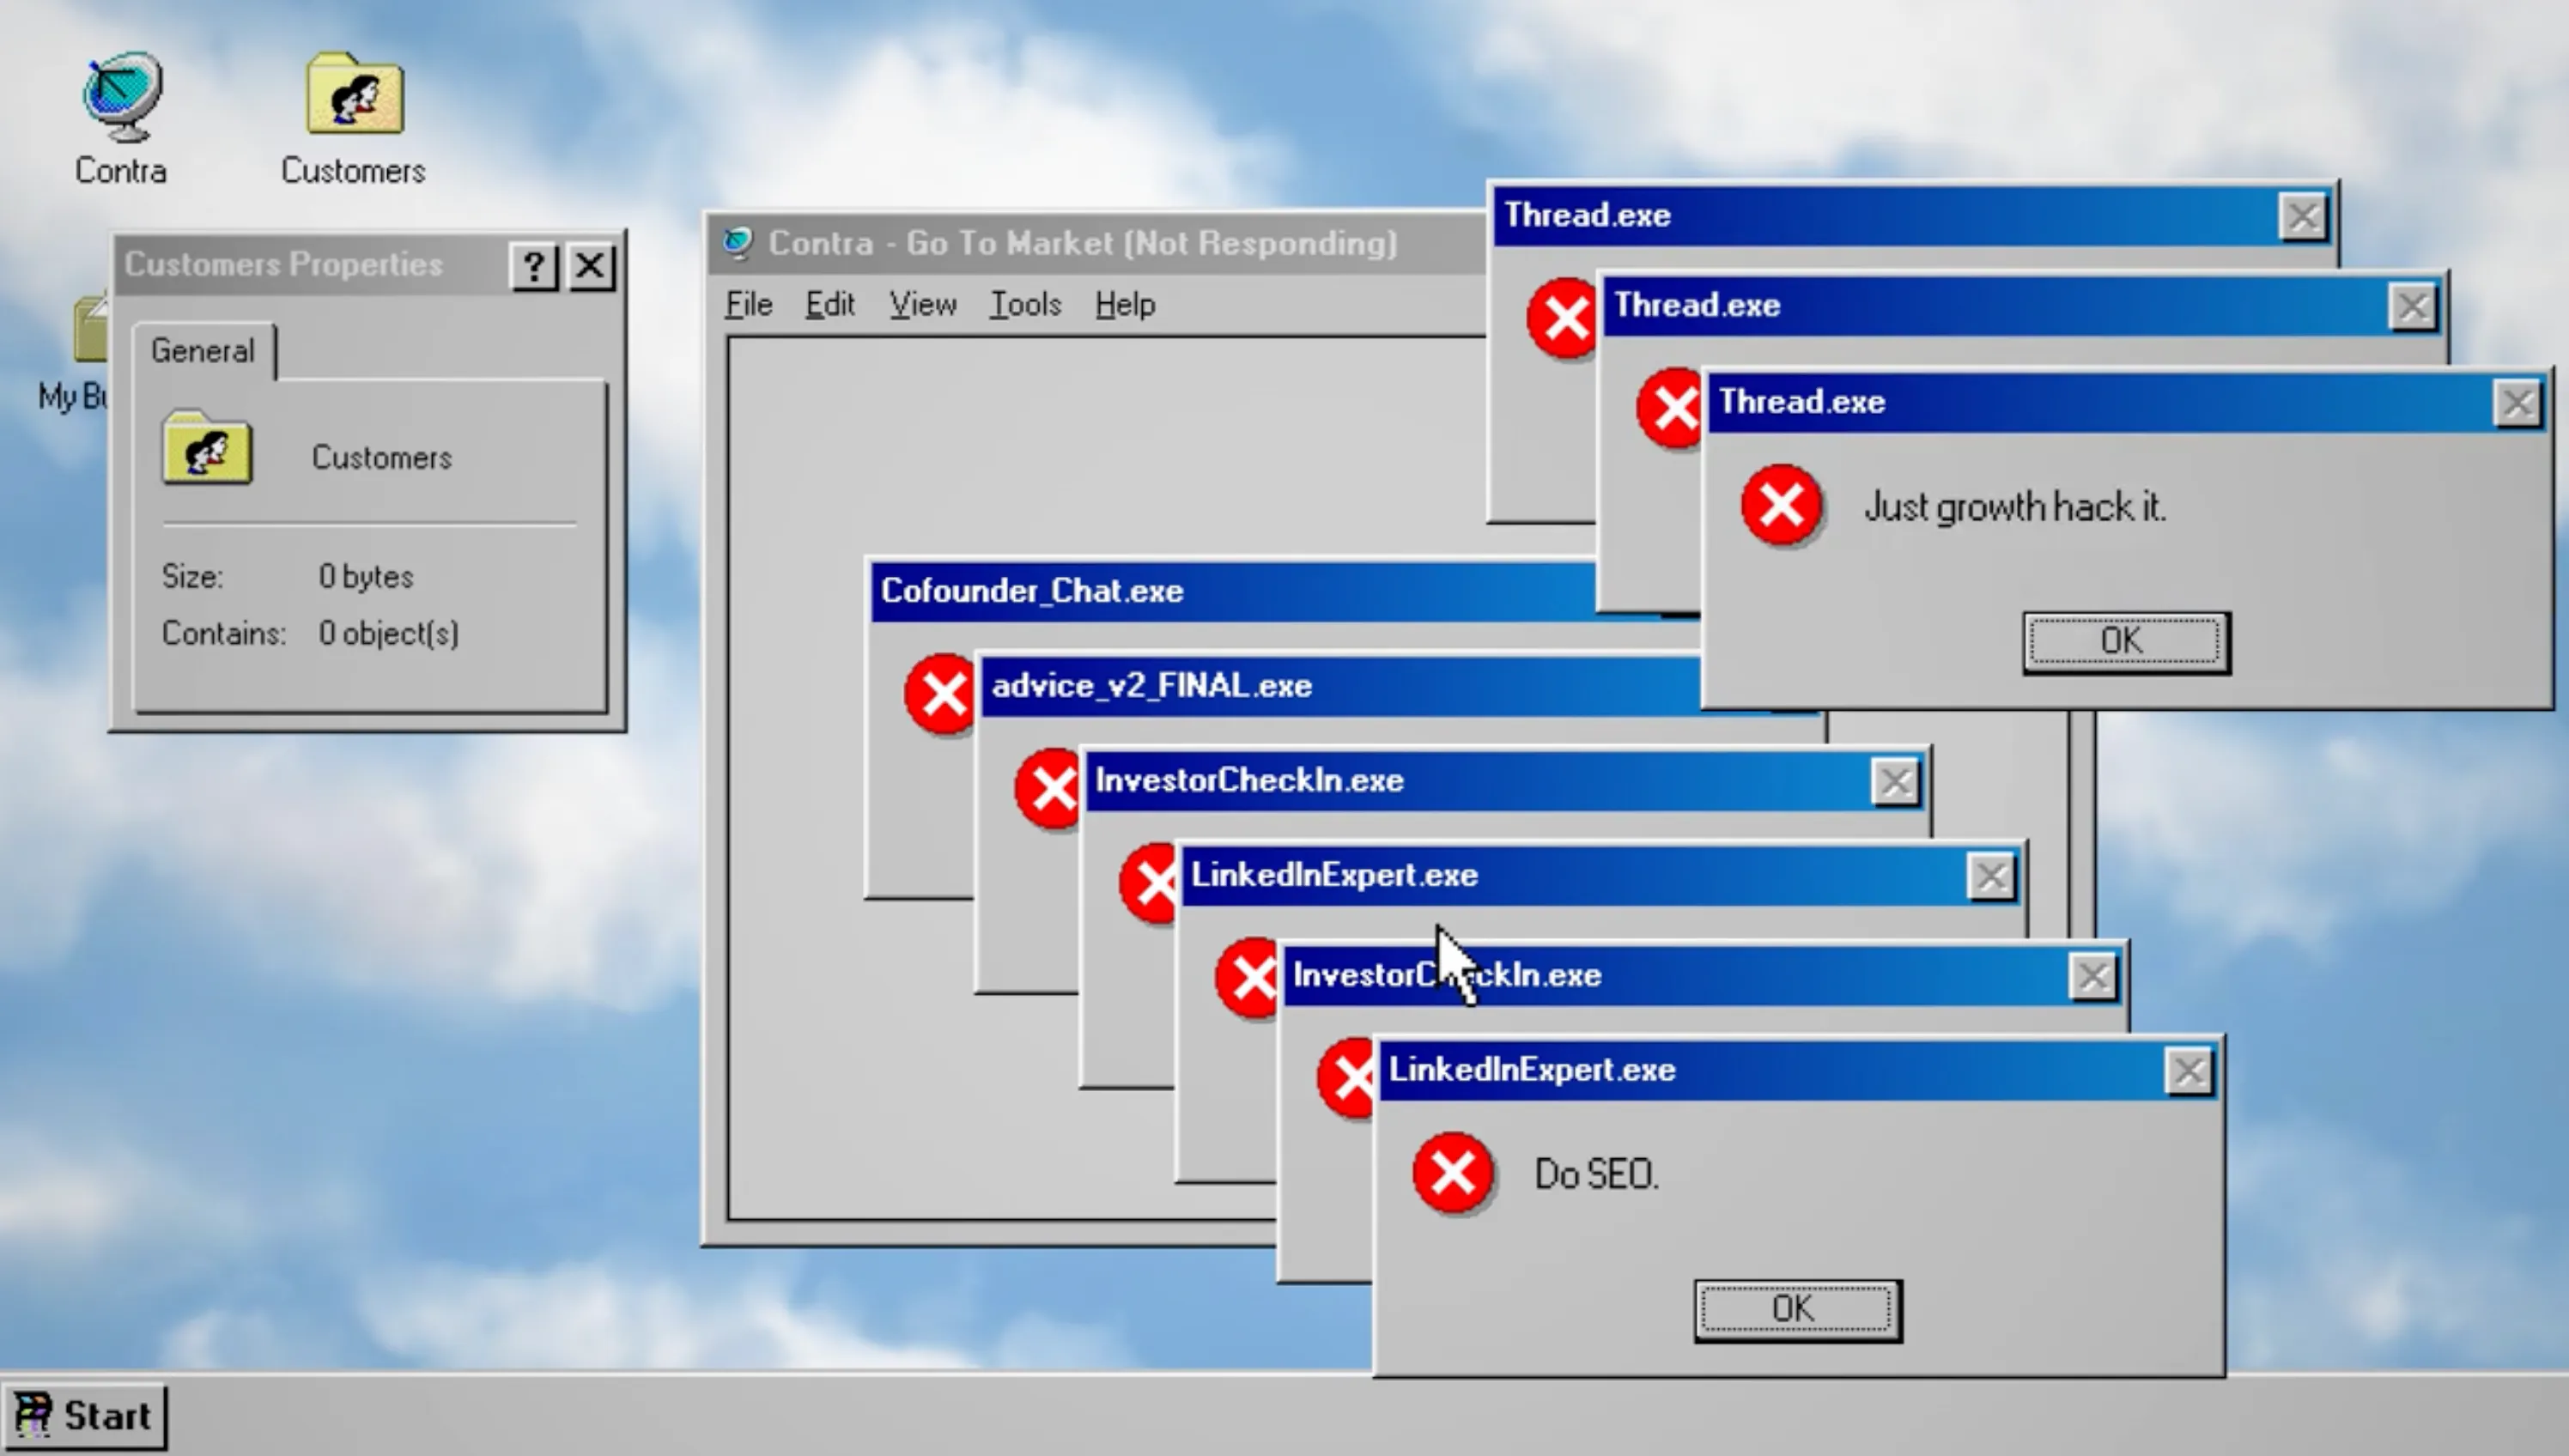The image size is (2569, 1456).
Task: Close the rearmost Thread.exe dialog
Action: 2302,216
